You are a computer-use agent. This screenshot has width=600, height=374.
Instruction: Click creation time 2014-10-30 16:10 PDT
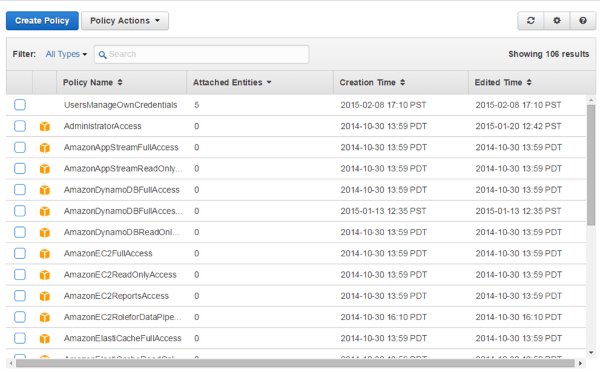coord(384,317)
